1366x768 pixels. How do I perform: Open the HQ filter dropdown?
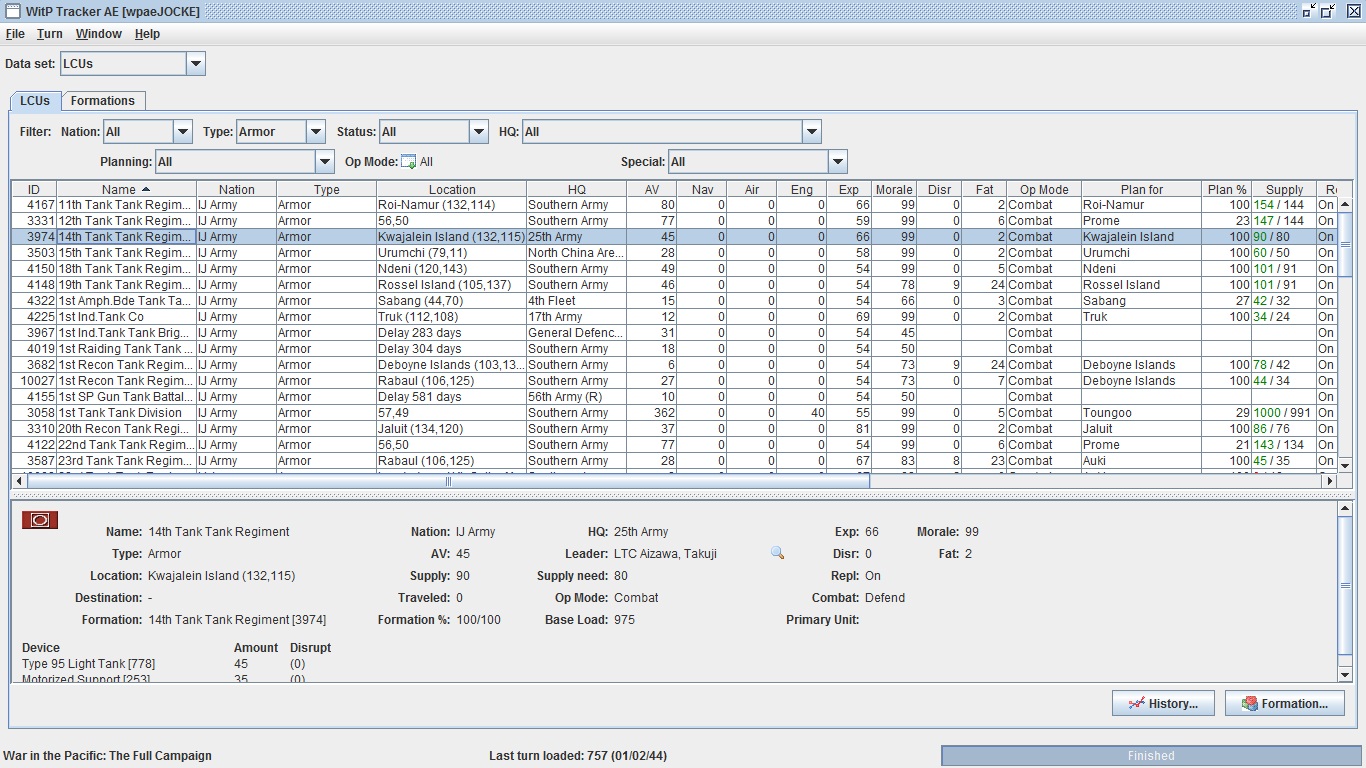[x=812, y=132]
